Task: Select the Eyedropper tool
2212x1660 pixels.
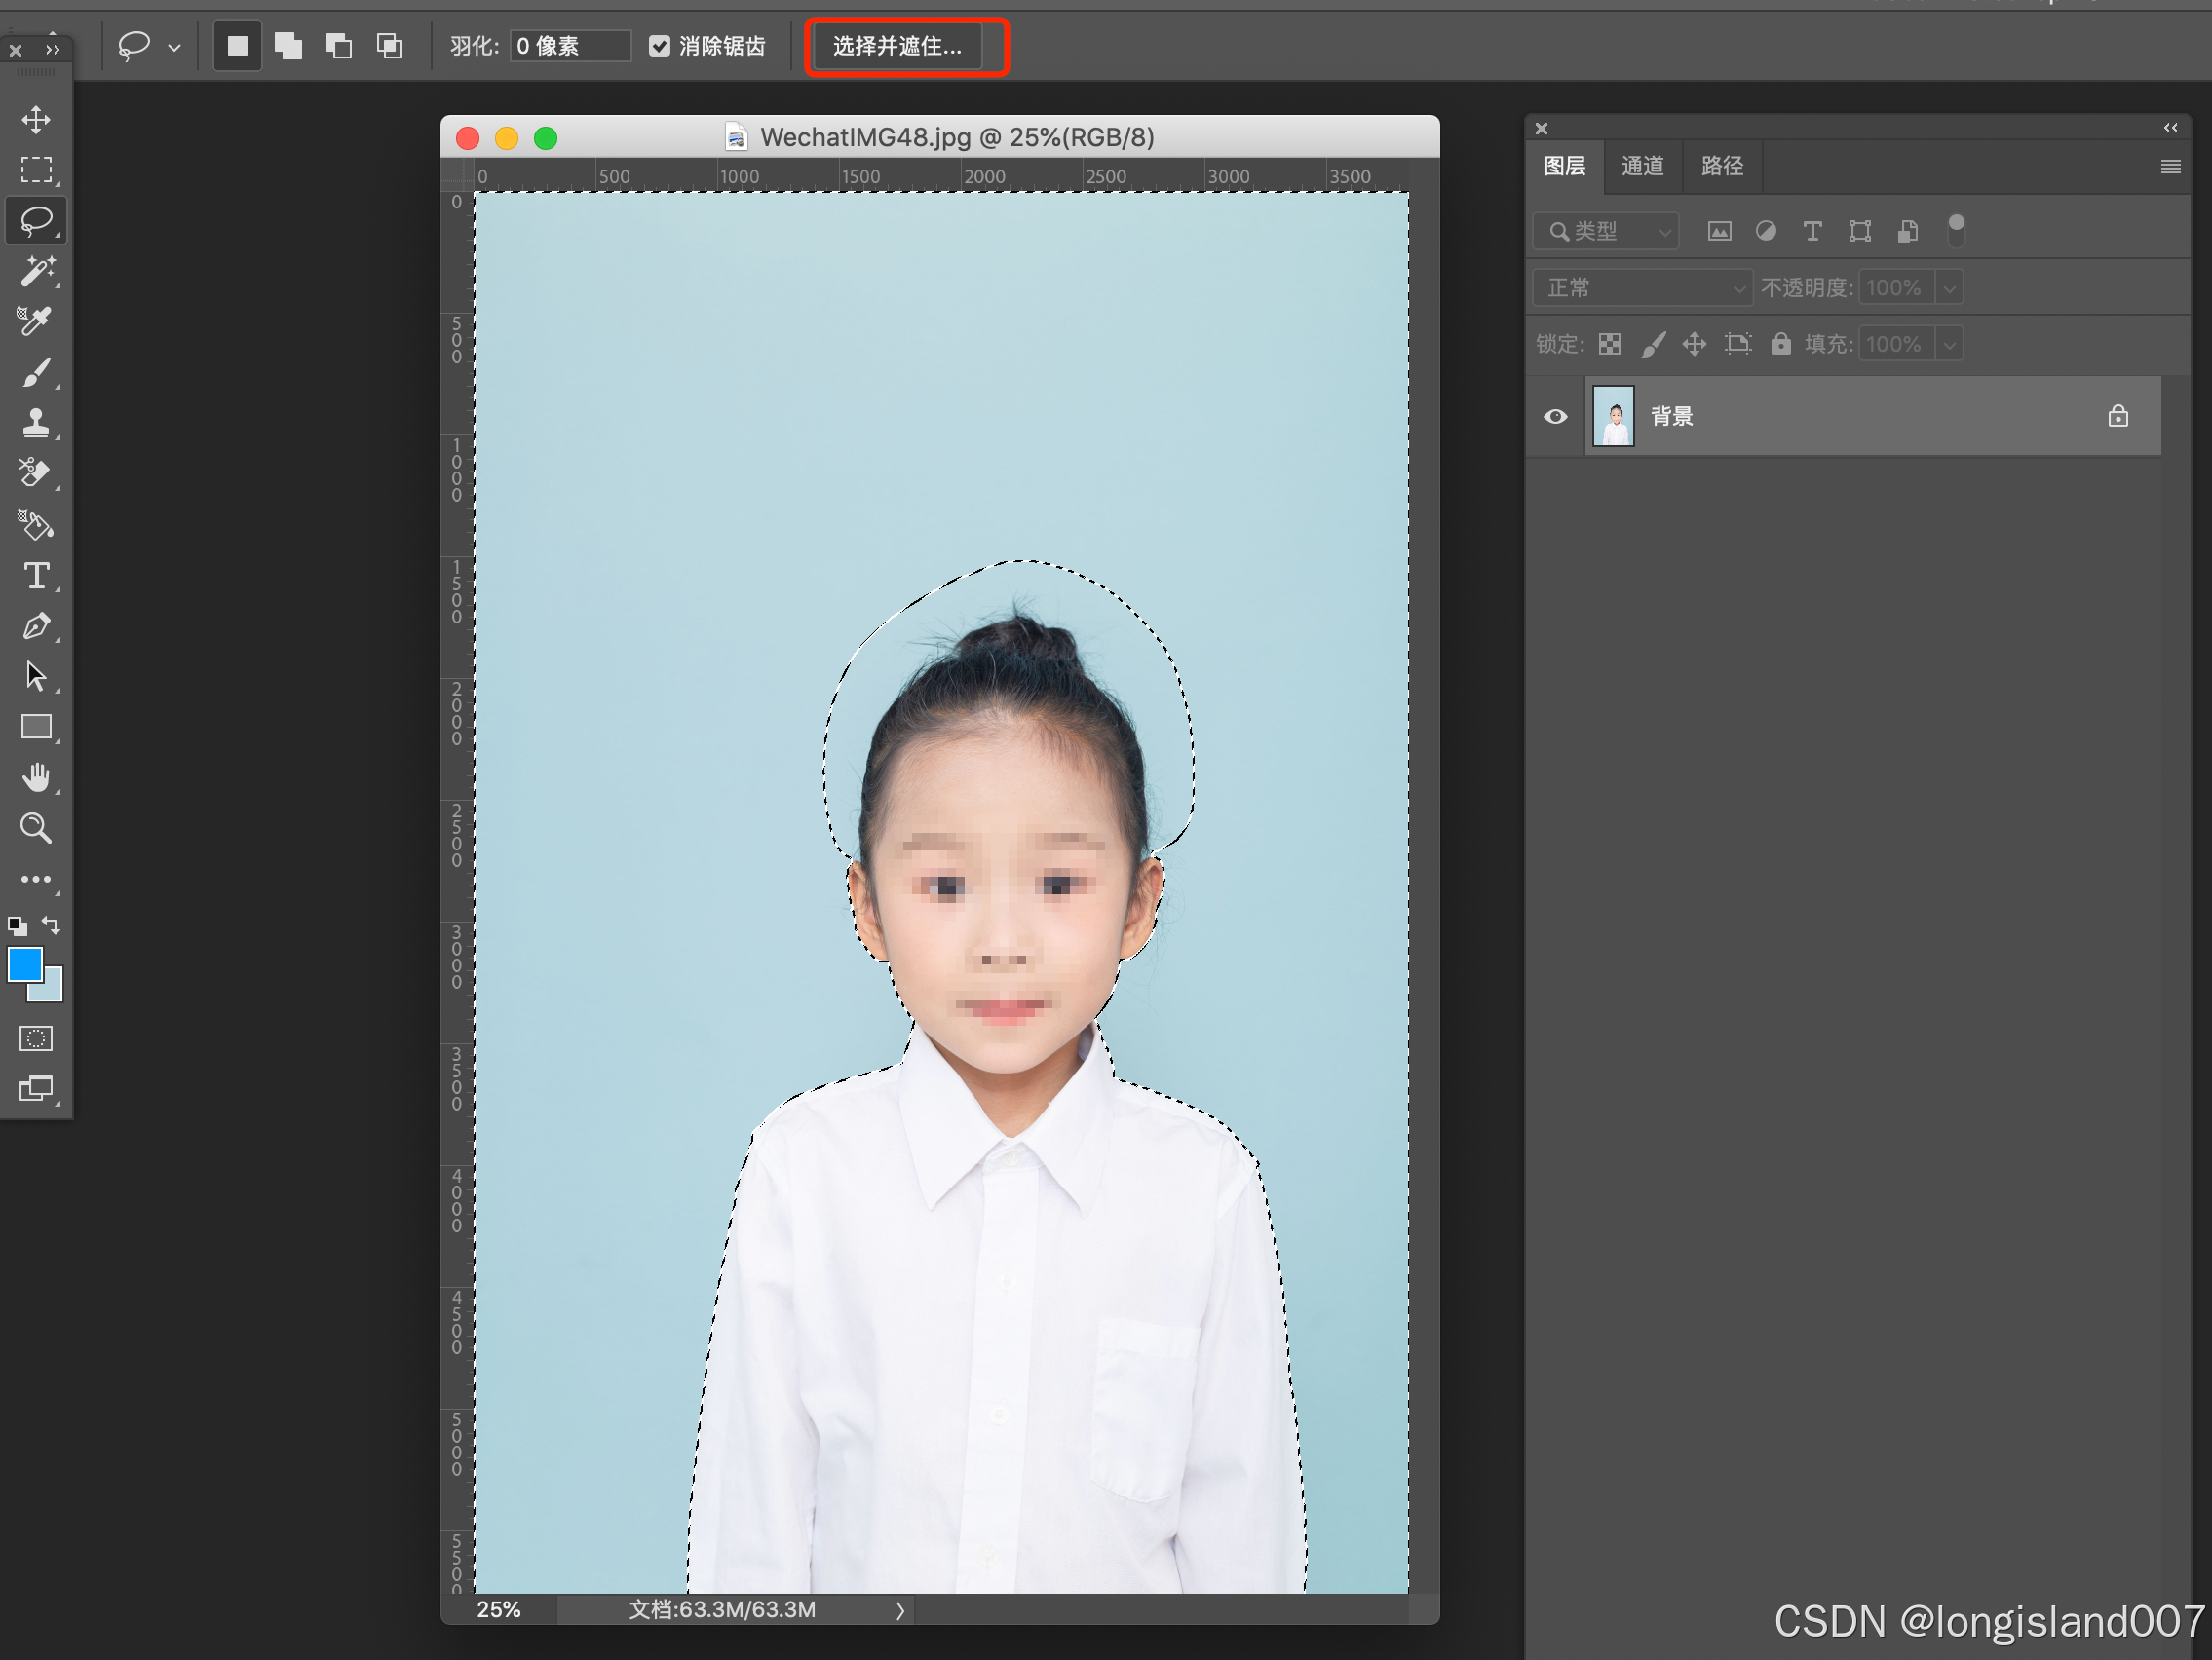Action: point(36,321)
